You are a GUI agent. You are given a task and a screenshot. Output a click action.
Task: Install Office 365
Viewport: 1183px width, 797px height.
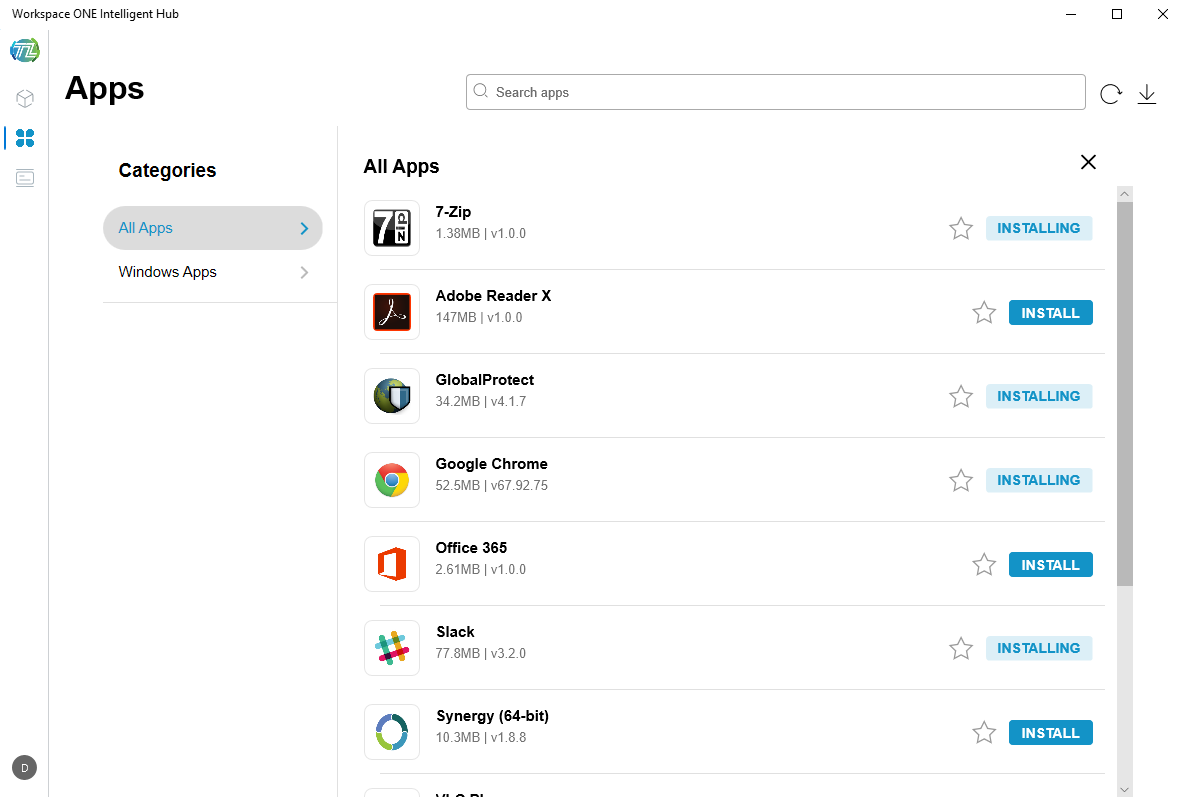click(x=1050, y=564)
